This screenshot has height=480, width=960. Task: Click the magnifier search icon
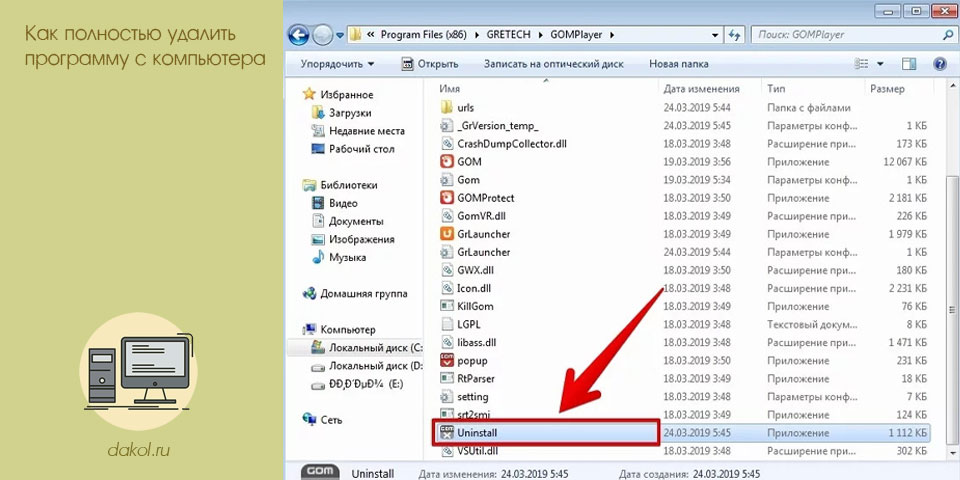(948, 35)
